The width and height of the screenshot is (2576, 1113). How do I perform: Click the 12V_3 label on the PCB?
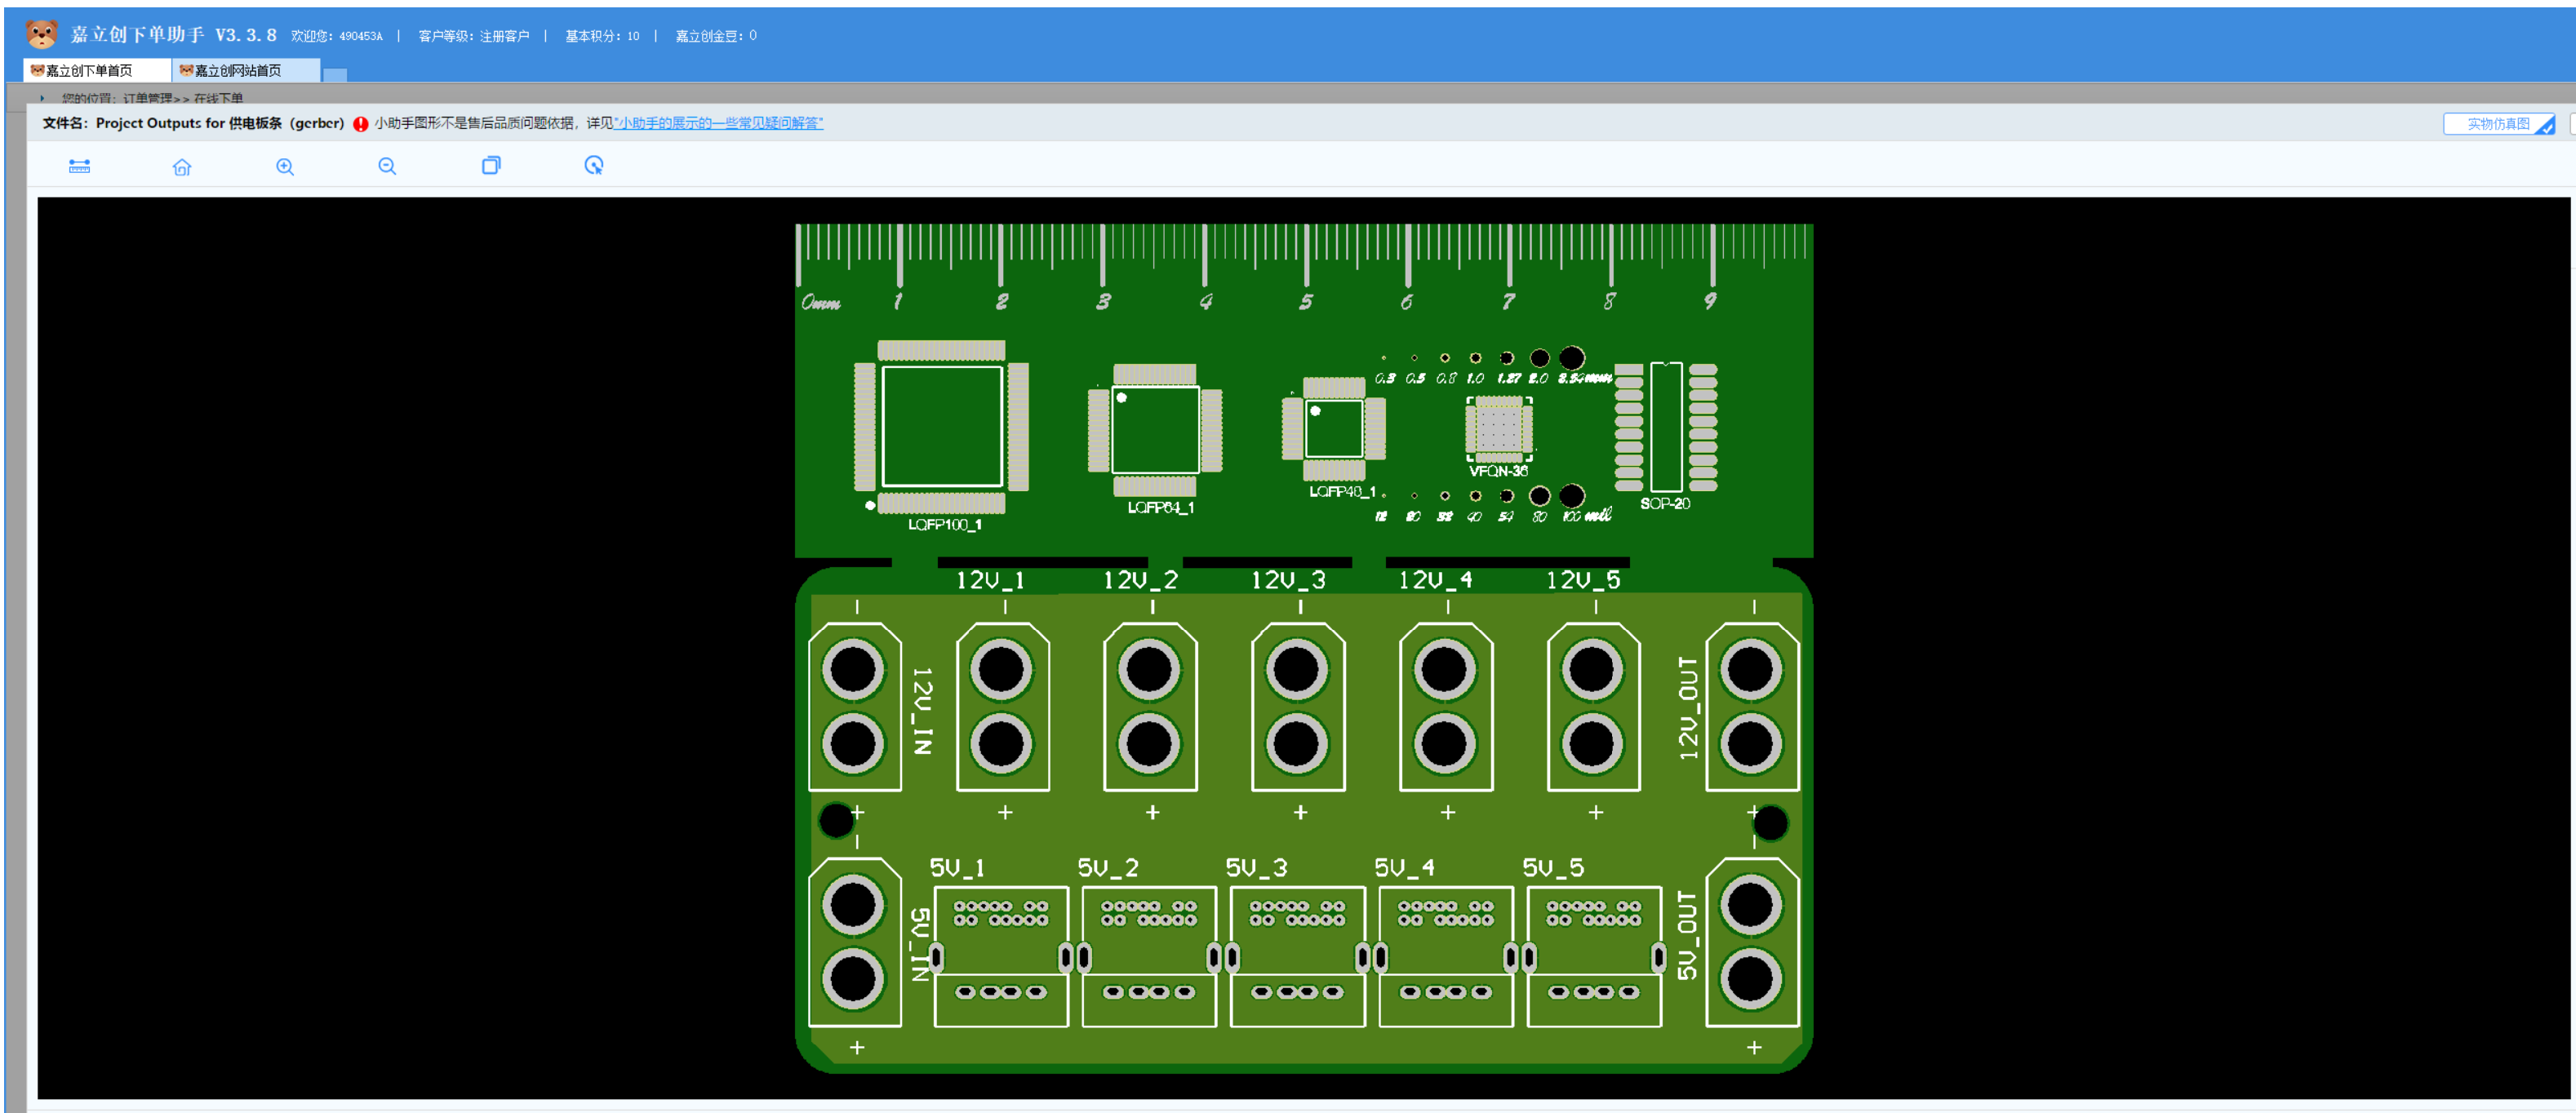pyautogui.click(x=1288, y=580)
